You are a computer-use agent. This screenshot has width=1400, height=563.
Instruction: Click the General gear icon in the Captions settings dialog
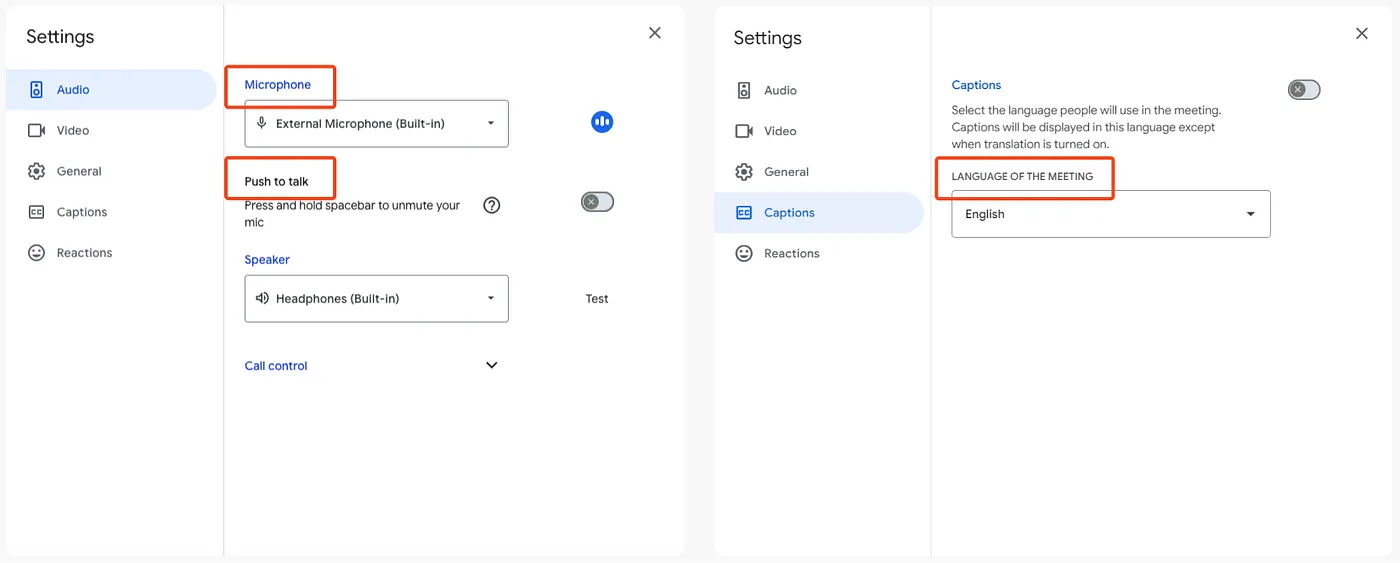[744, 172]
